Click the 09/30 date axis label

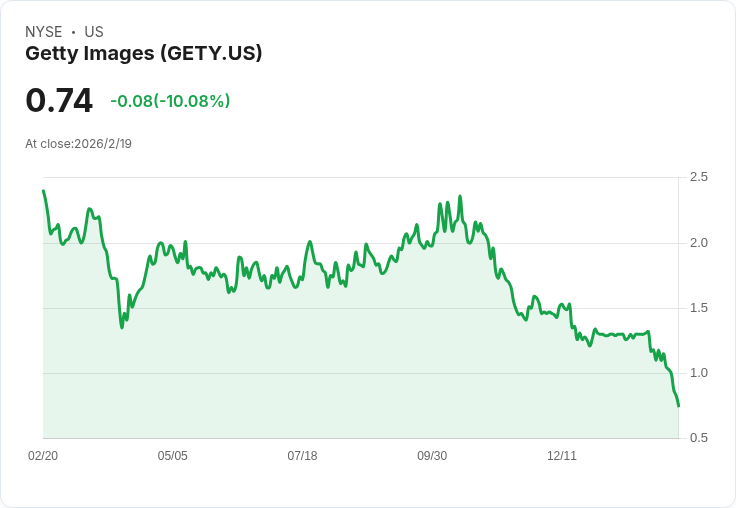click(432, 455)
